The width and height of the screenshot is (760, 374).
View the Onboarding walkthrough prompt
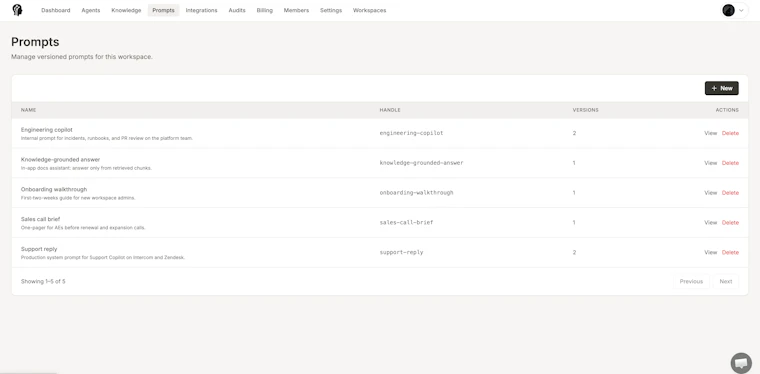710,193
